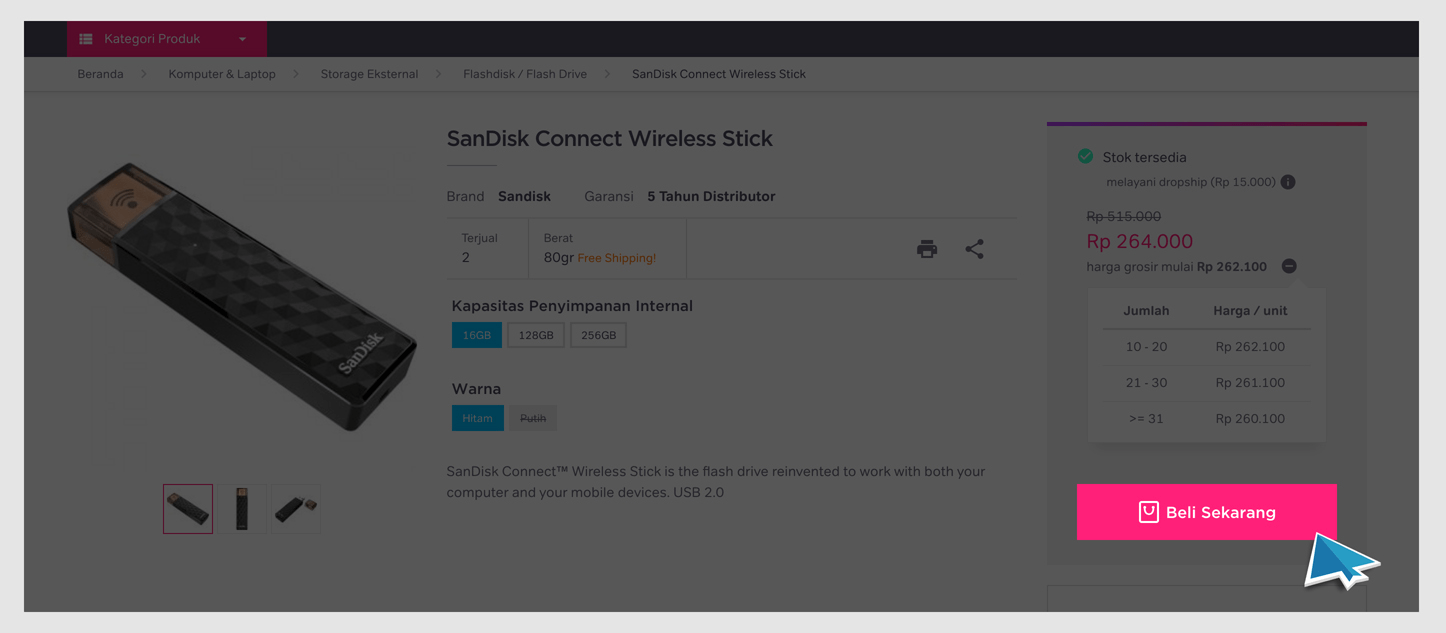Select 16GB storage capacity
Screen dimensions: 1446x633
(x=476, y=335)
